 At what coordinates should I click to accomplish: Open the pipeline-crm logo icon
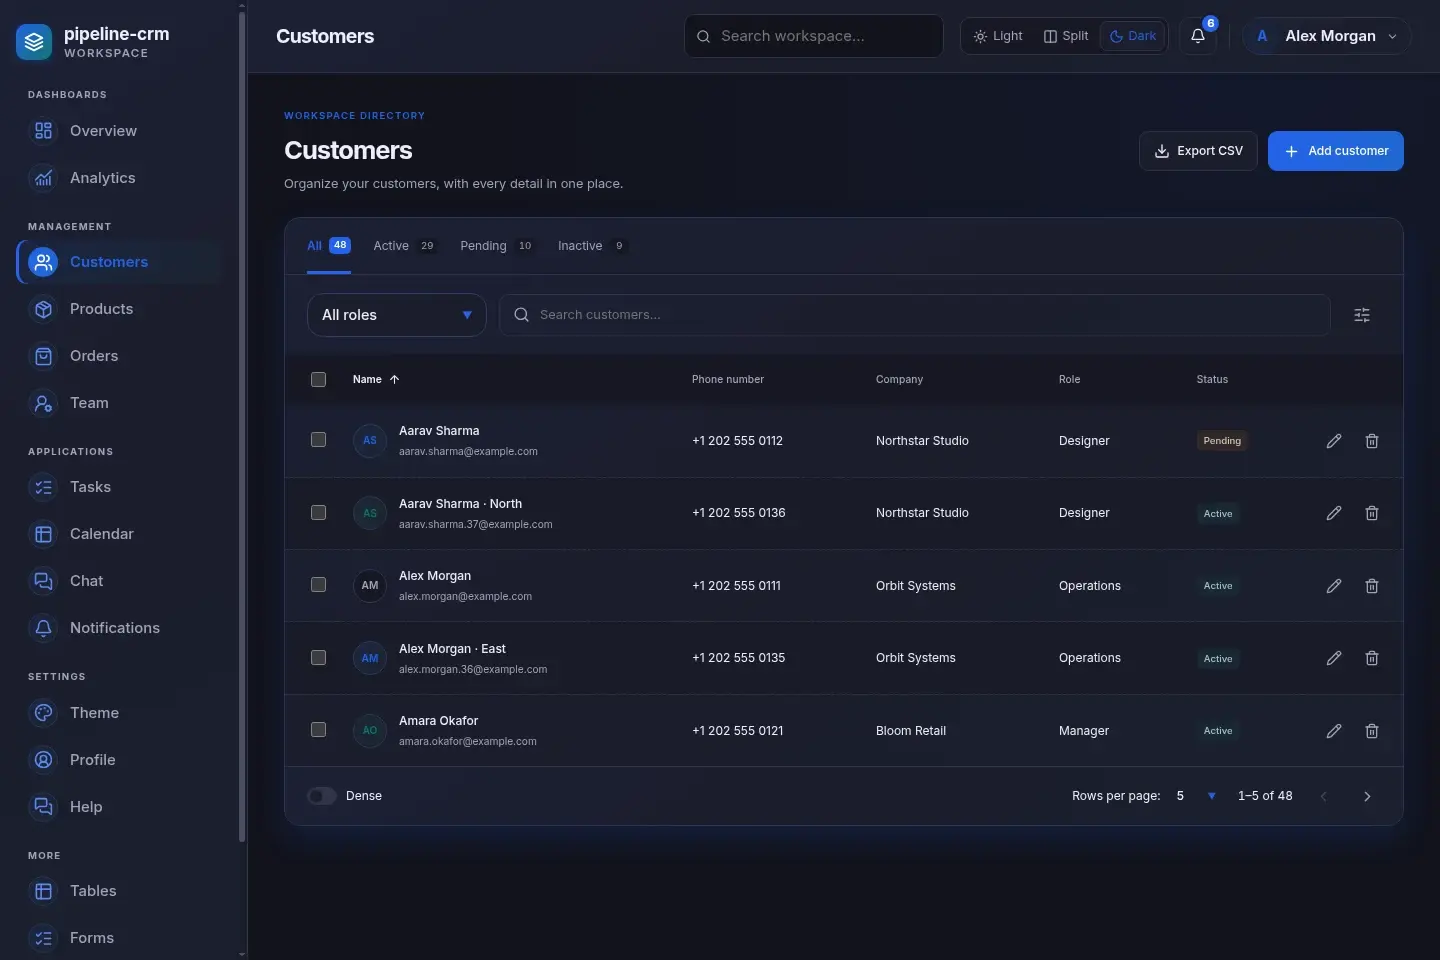coord(34,42)
